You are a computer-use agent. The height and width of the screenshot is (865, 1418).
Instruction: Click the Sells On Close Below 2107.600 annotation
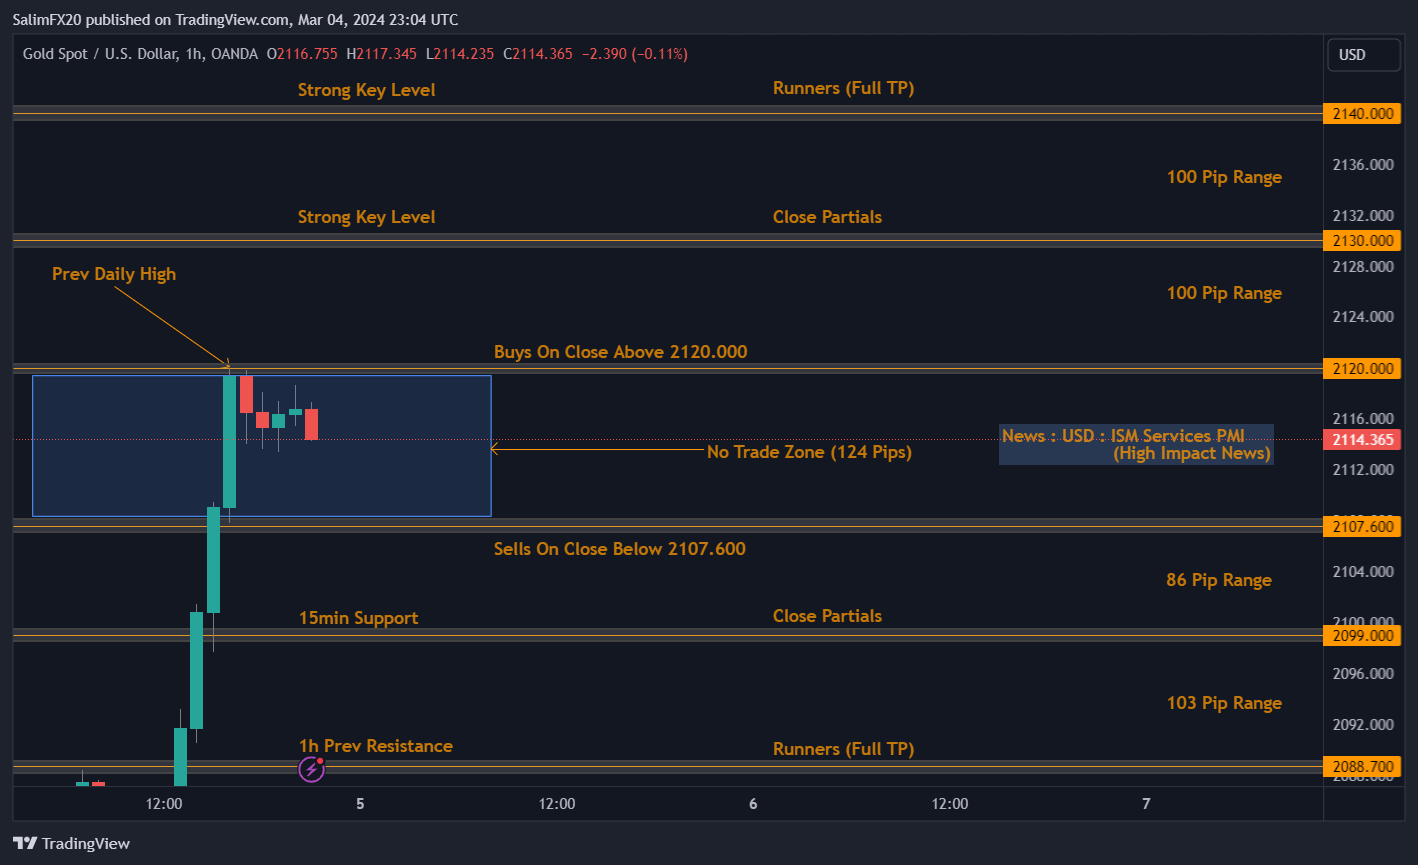619,548
